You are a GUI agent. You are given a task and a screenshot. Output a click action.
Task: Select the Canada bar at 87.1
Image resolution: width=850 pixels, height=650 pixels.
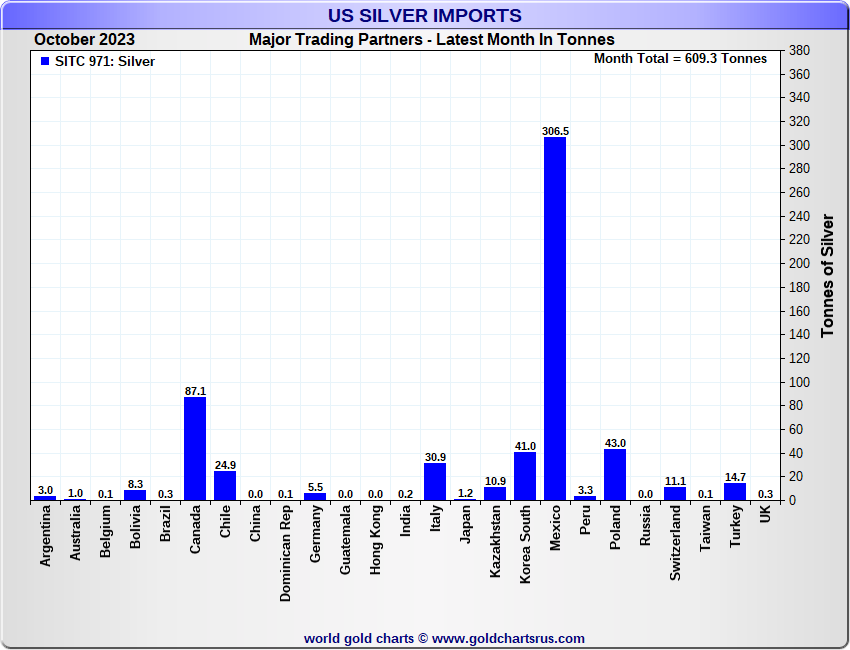tap(195, 448)
